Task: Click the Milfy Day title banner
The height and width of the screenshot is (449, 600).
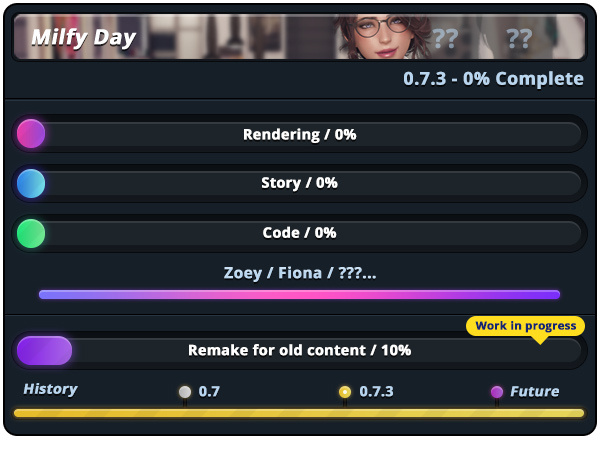Action: (299, 37)
